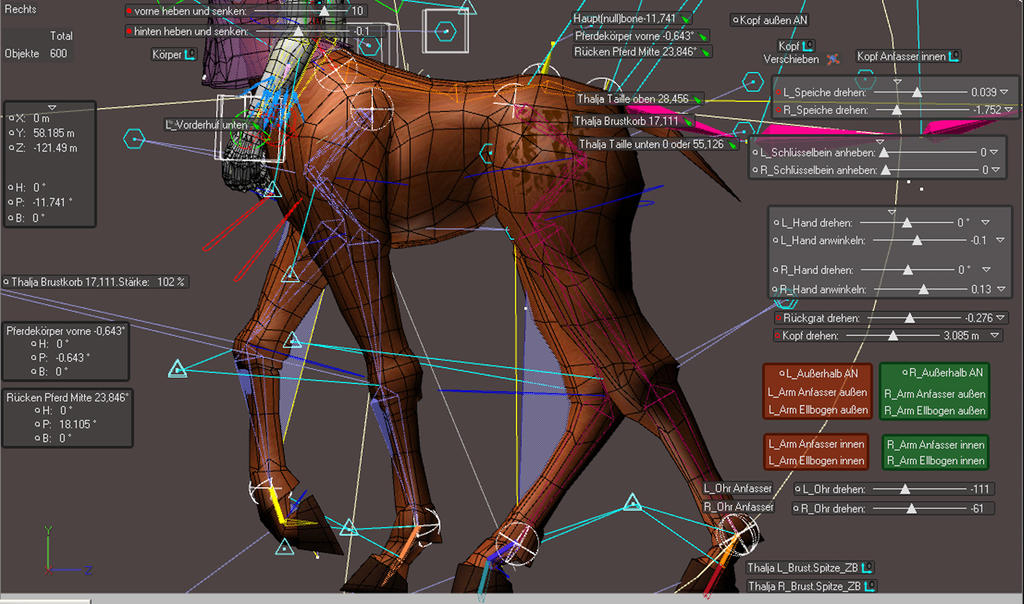Screen dimensions: 1024x604
Task: Click the Rechts view label
Action: pos(20,10)
